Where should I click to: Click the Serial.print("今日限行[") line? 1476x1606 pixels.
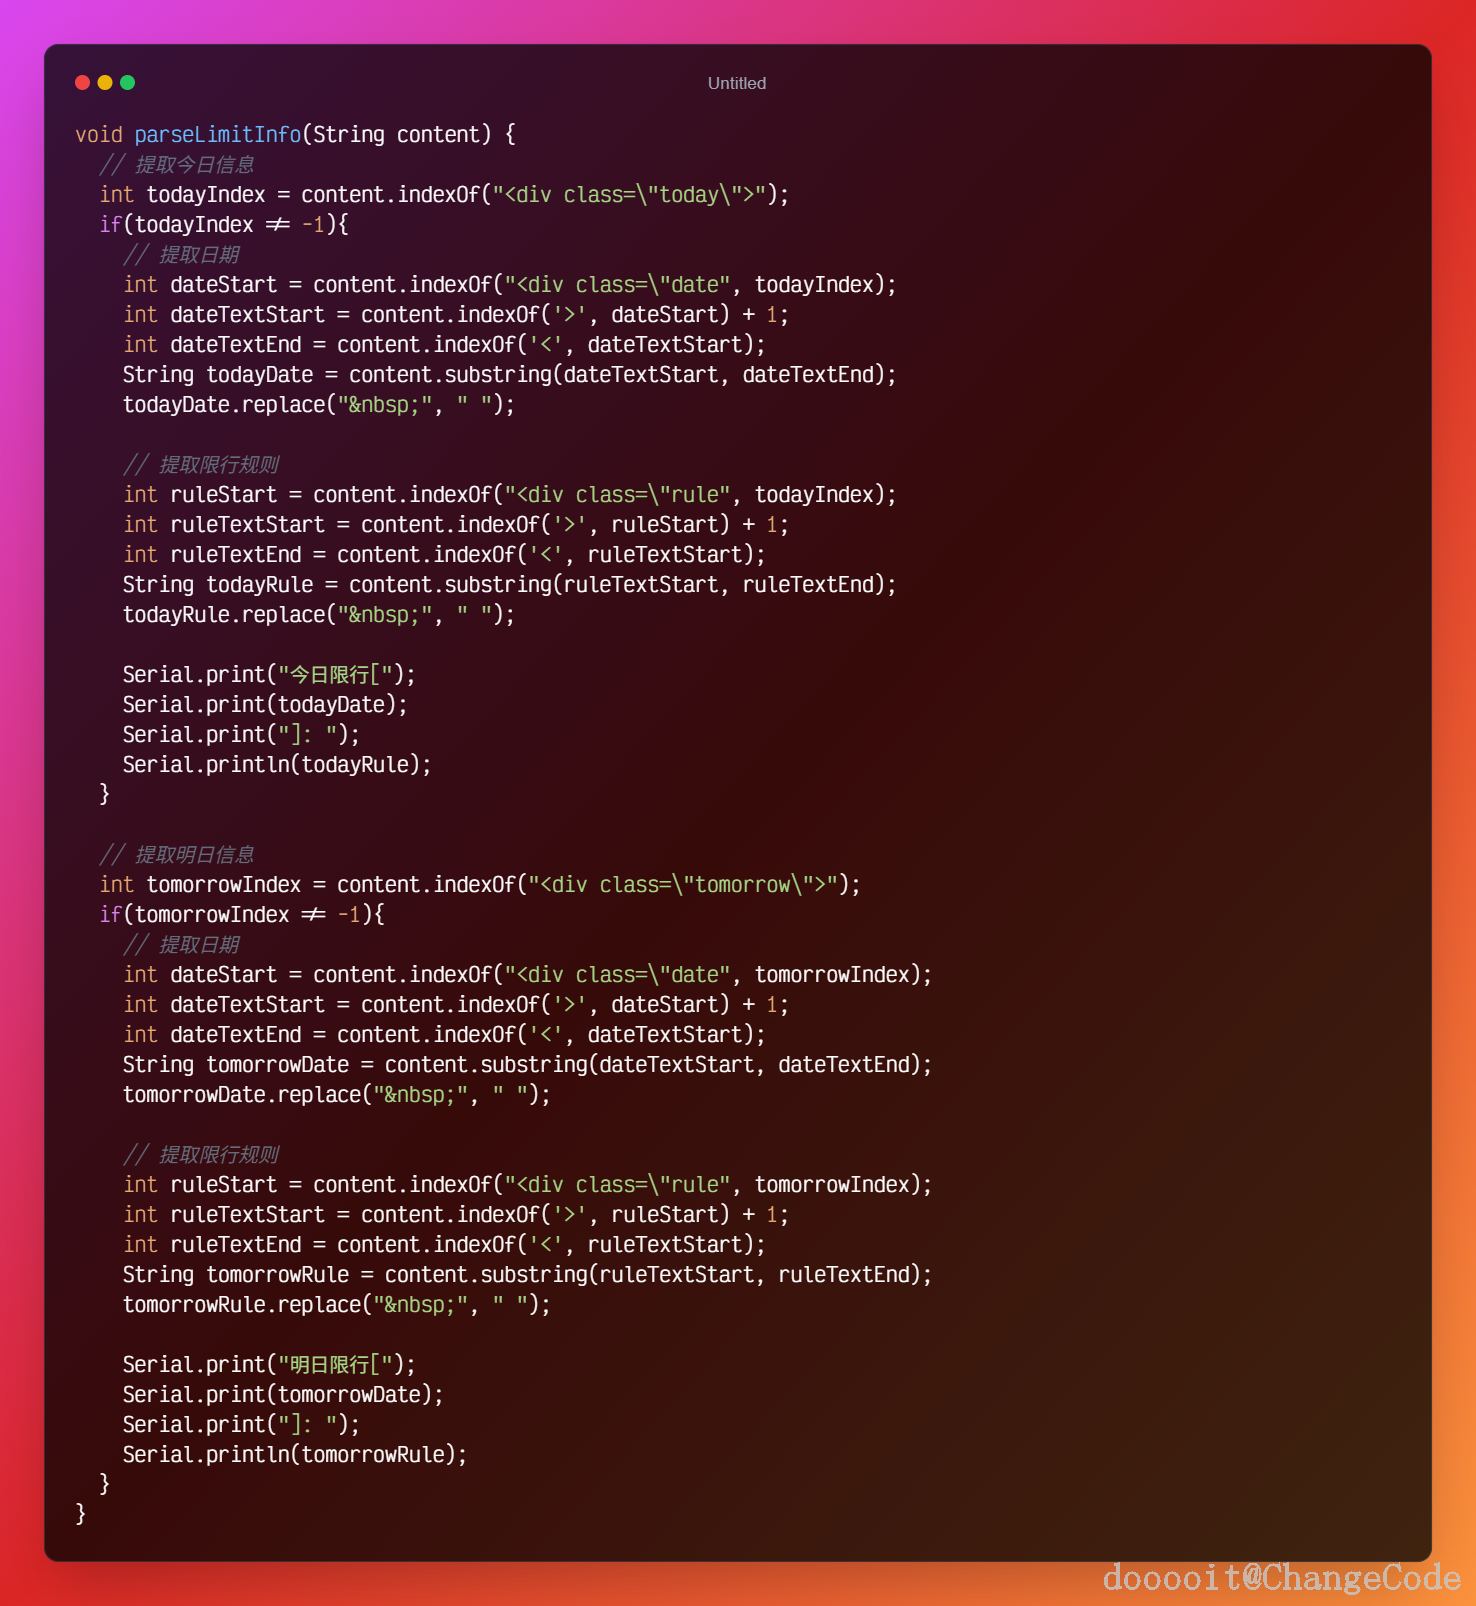tap(269, 675)
